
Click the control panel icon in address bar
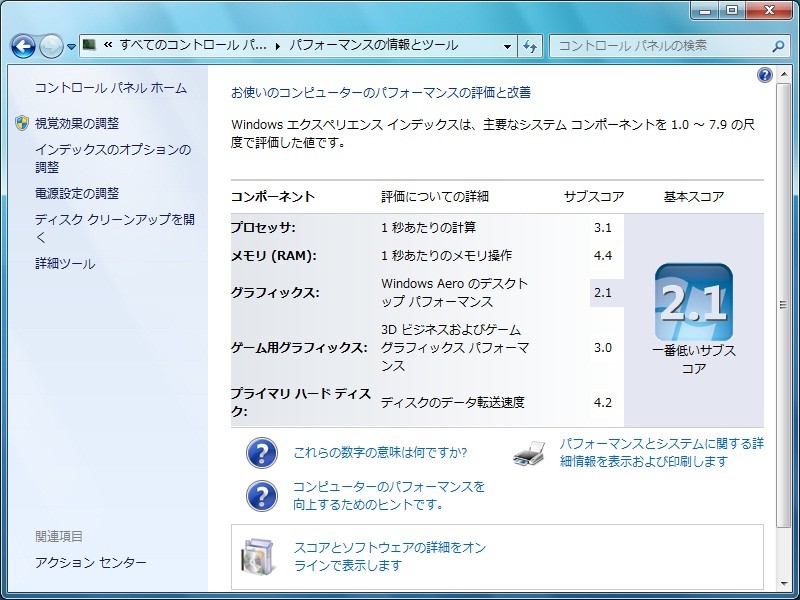pos(89,45)
